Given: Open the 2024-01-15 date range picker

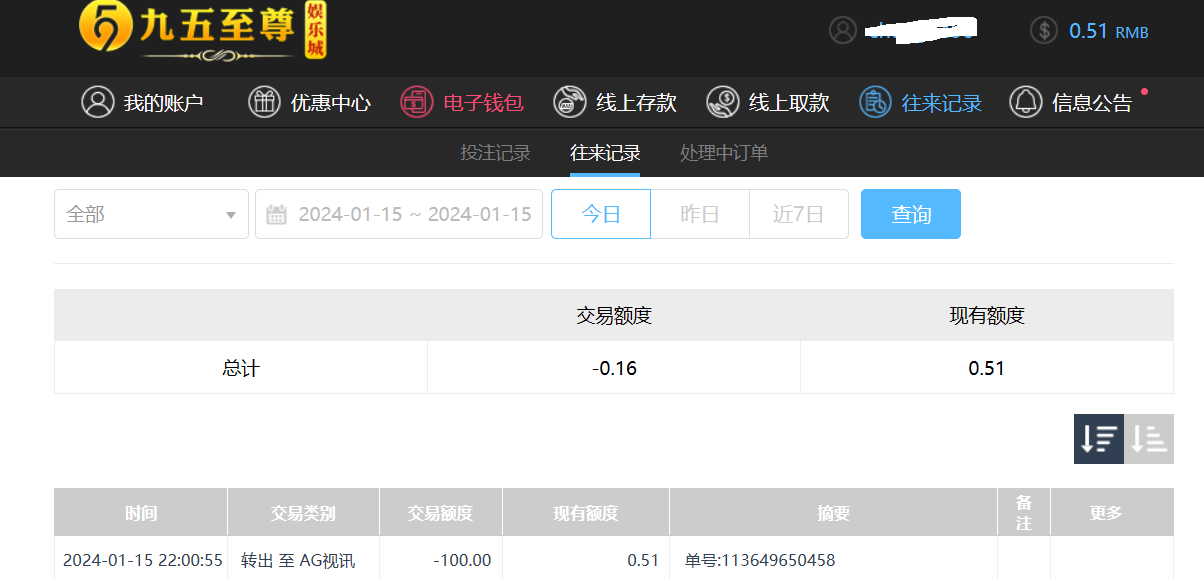Looking at the screenshot, I should click(399, 214).
